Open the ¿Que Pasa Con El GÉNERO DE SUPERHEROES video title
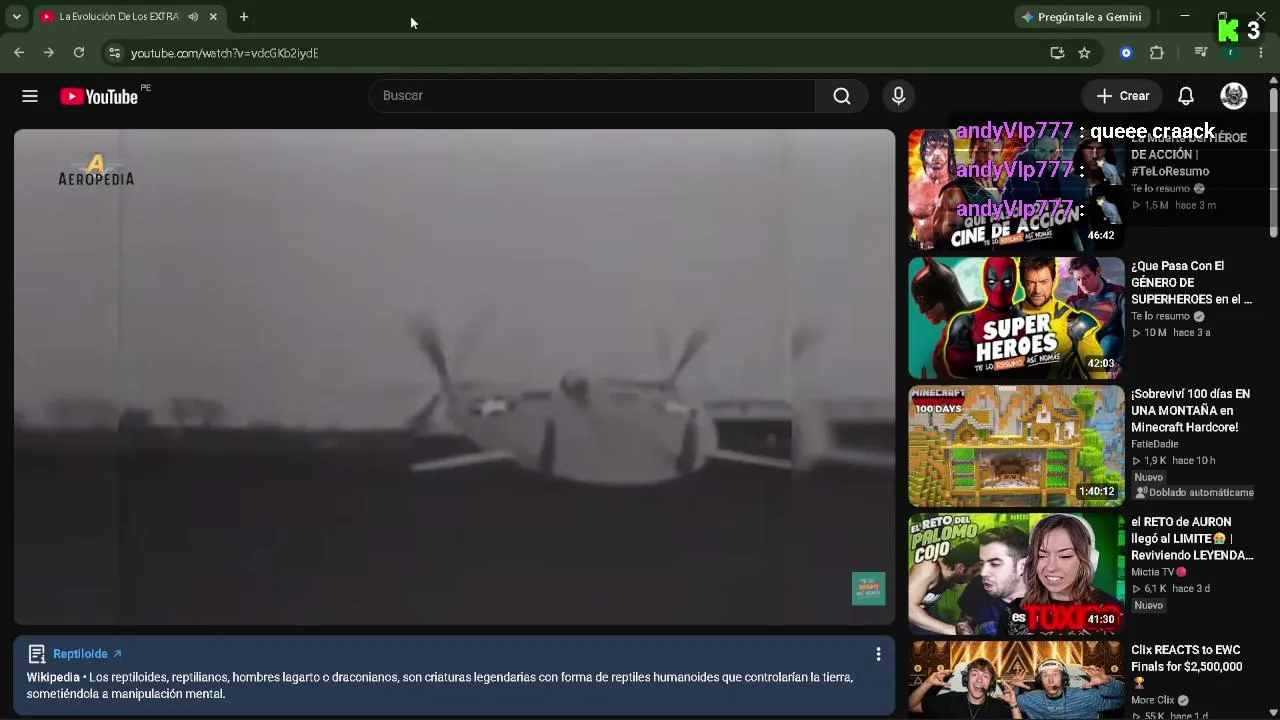 [1192, 283]
